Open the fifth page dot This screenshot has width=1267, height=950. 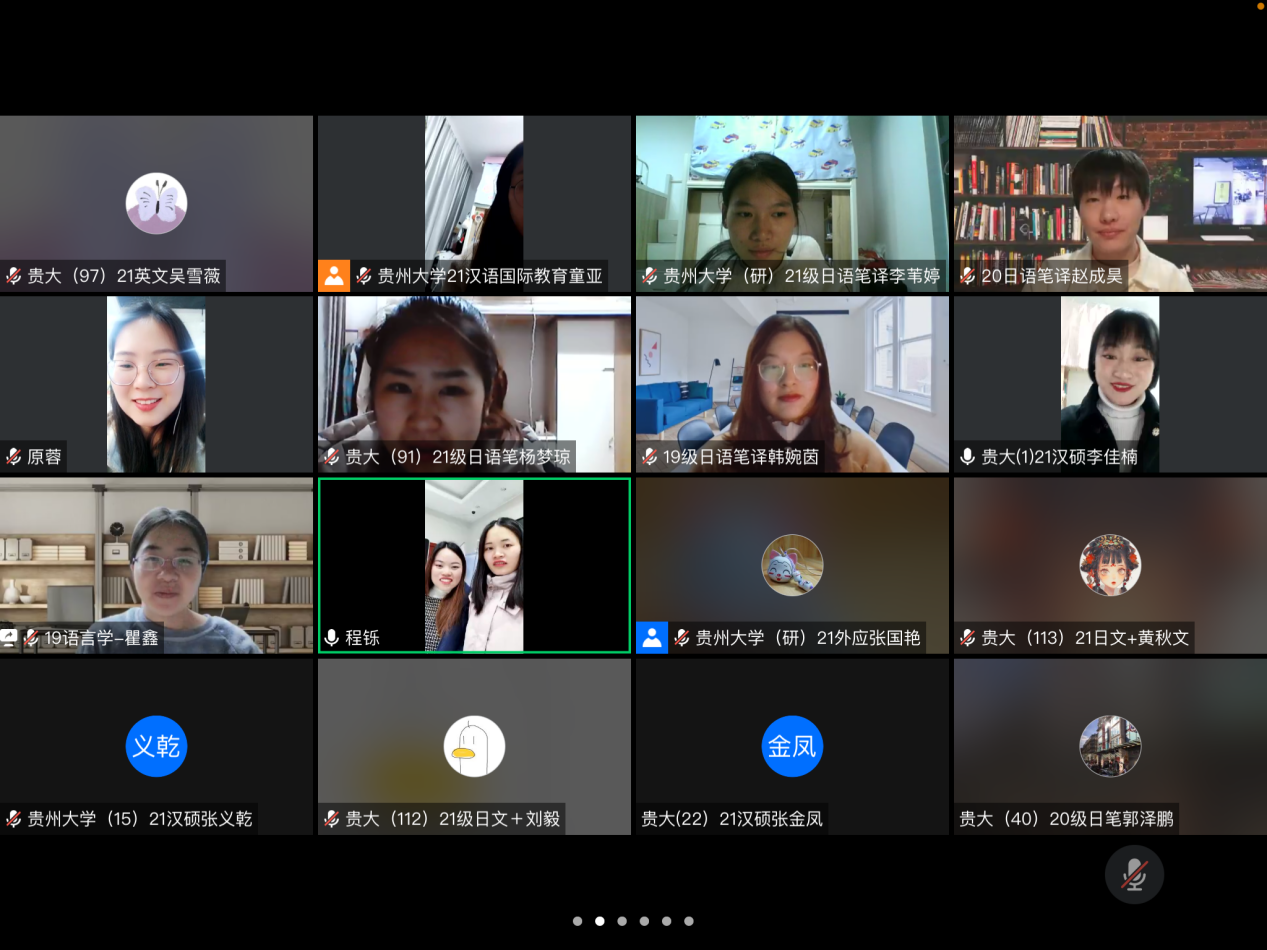[666, 921]
